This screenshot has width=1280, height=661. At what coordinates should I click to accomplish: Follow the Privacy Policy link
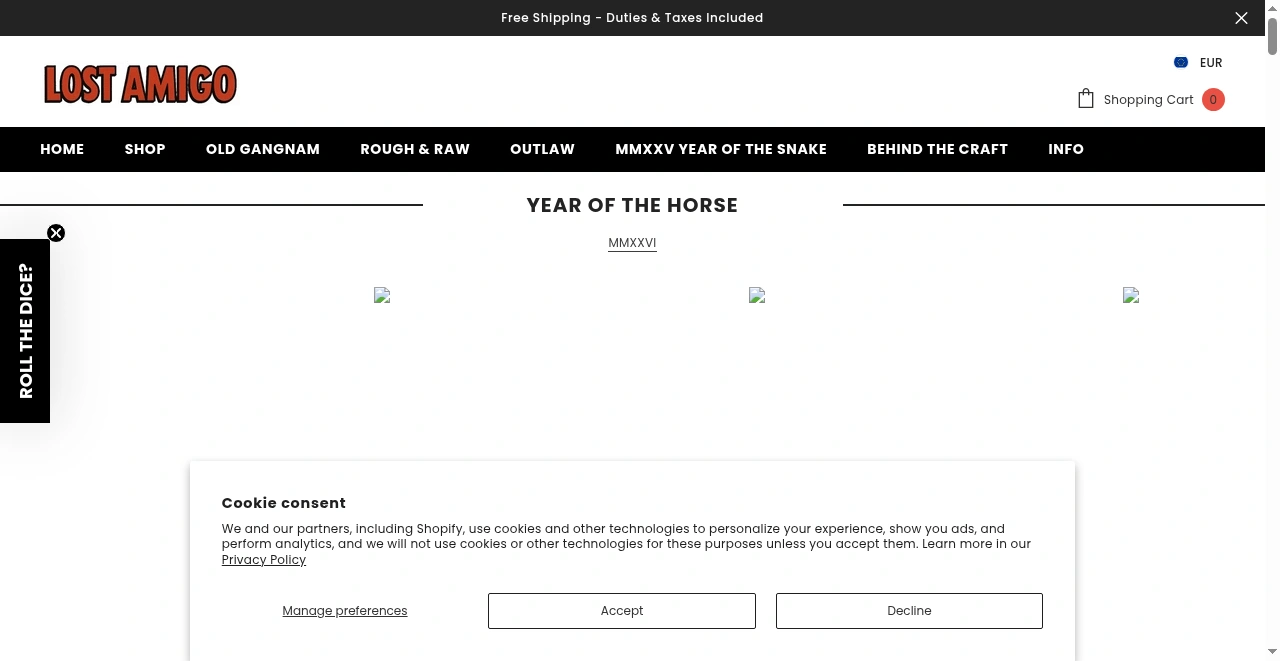pyautogui.click(x=264, y=560)
